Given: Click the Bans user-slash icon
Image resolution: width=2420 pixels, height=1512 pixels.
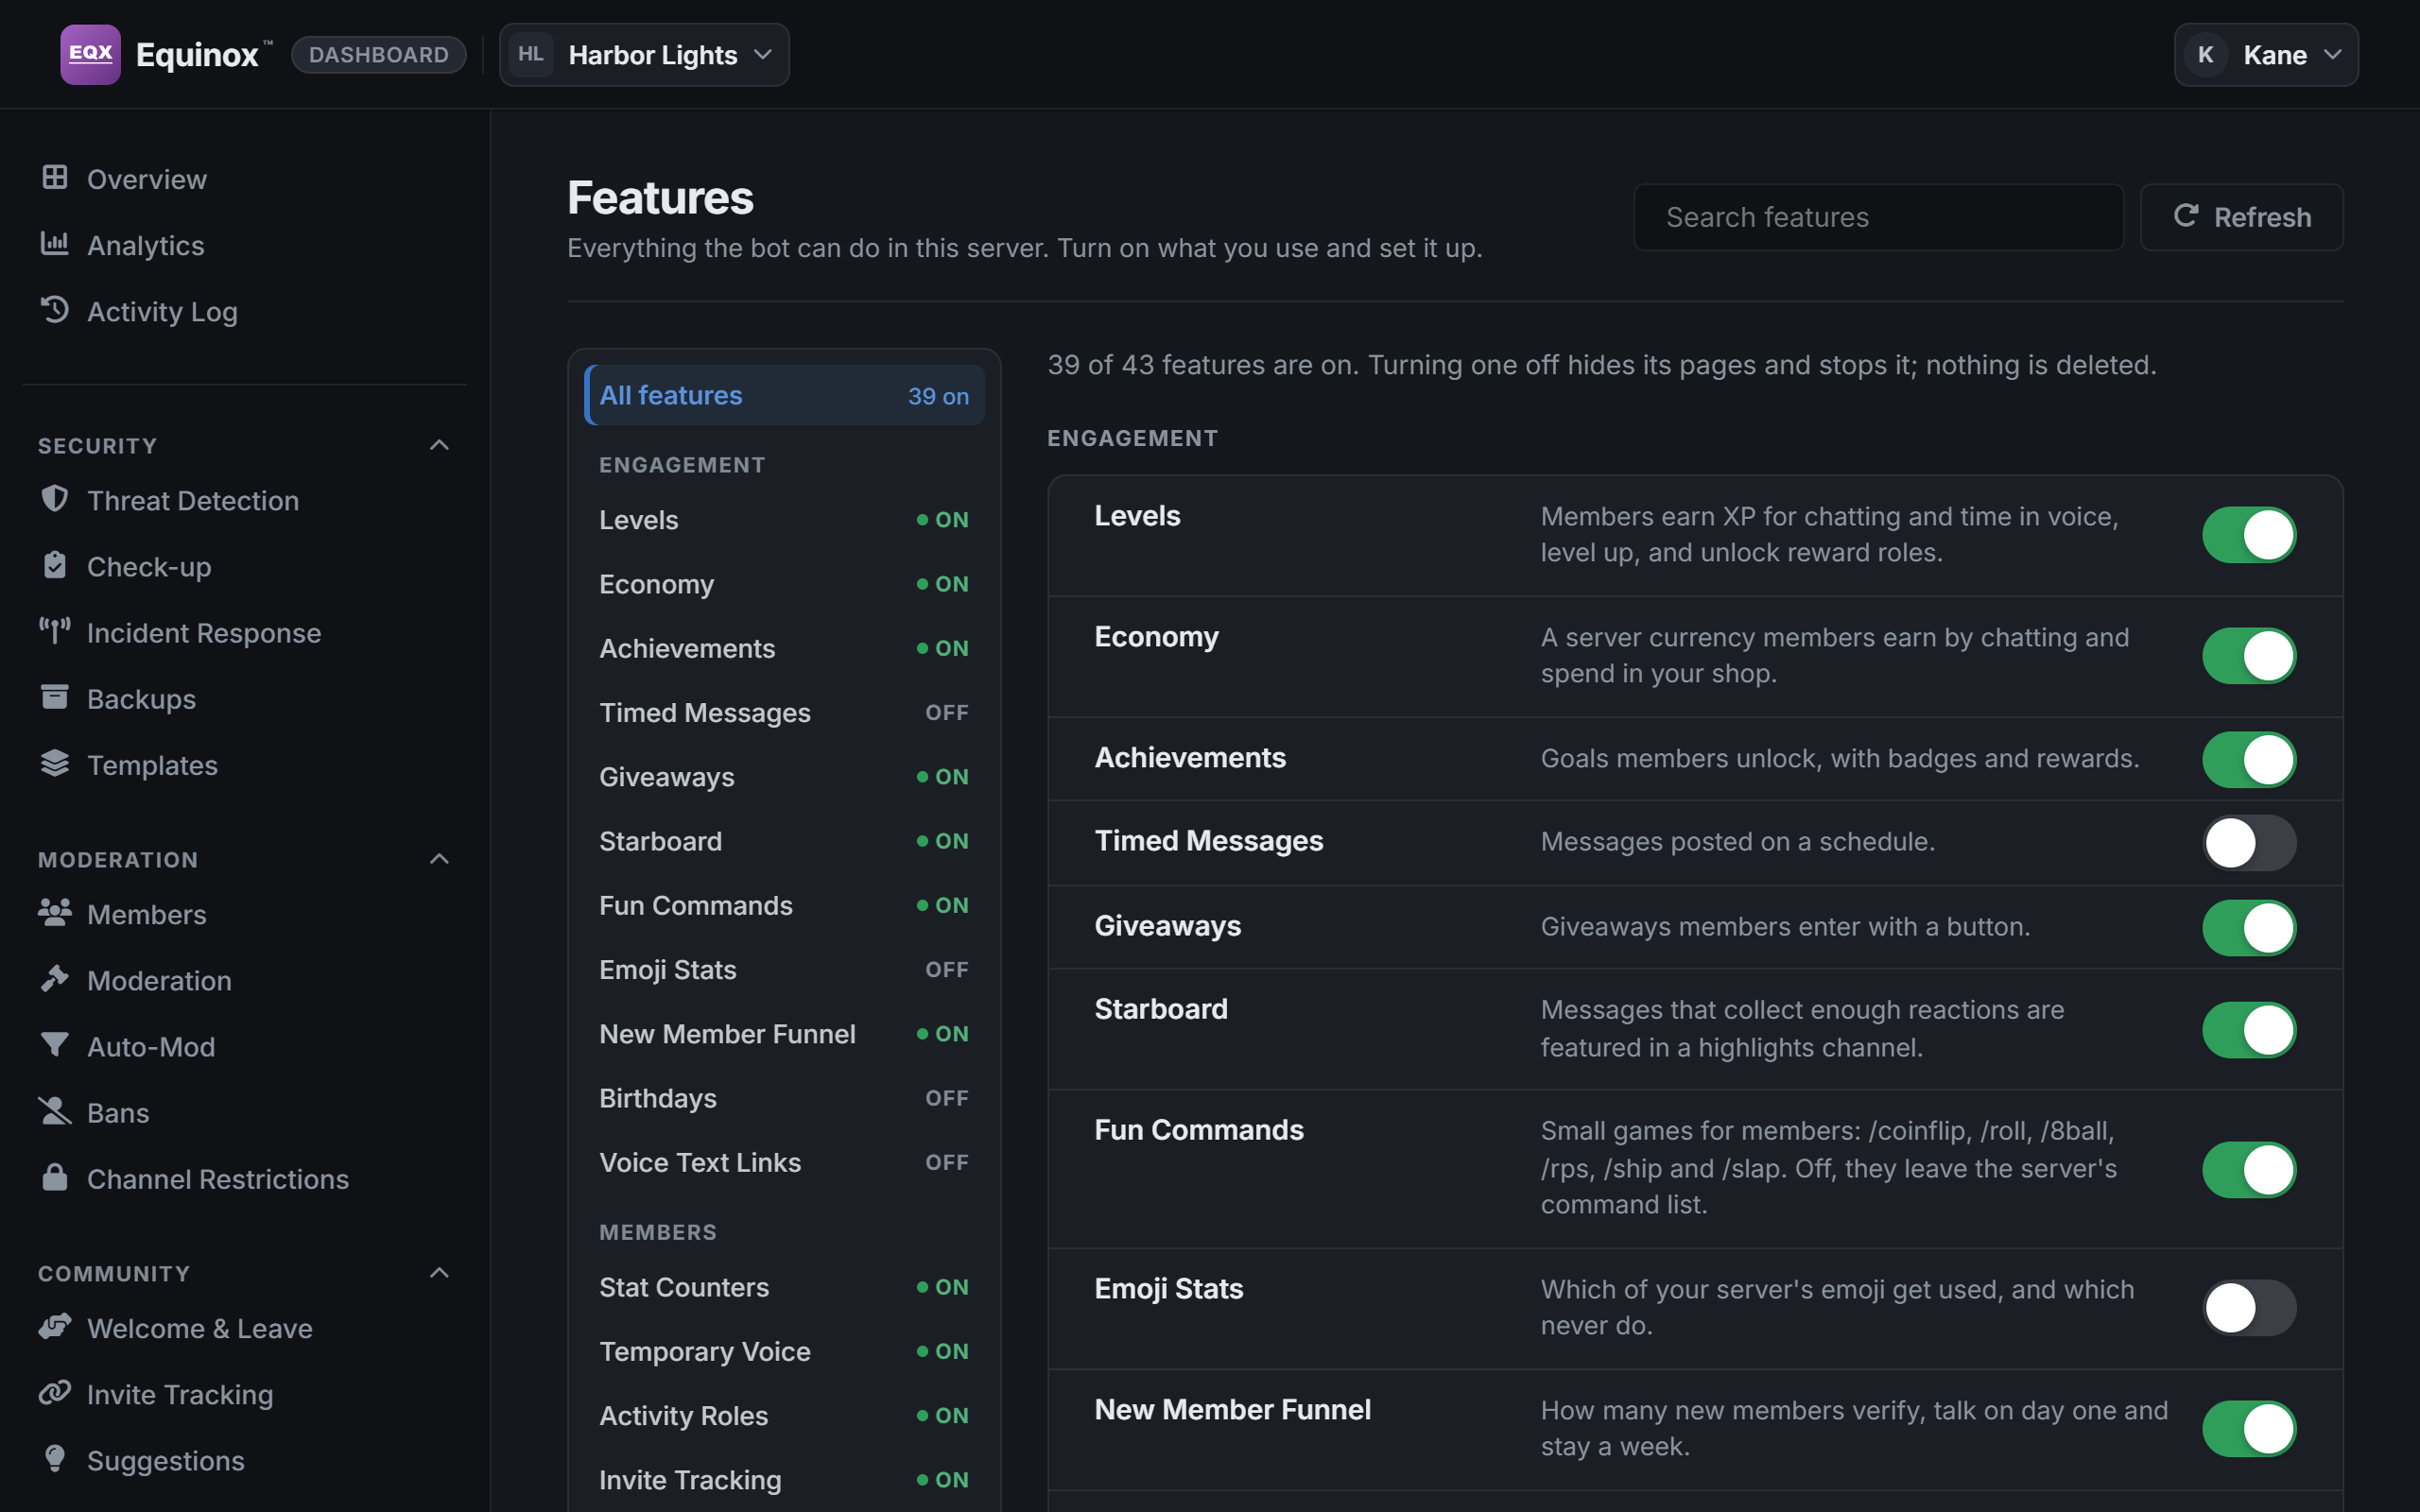Looking at the screenshot, I should (55, 1111).
